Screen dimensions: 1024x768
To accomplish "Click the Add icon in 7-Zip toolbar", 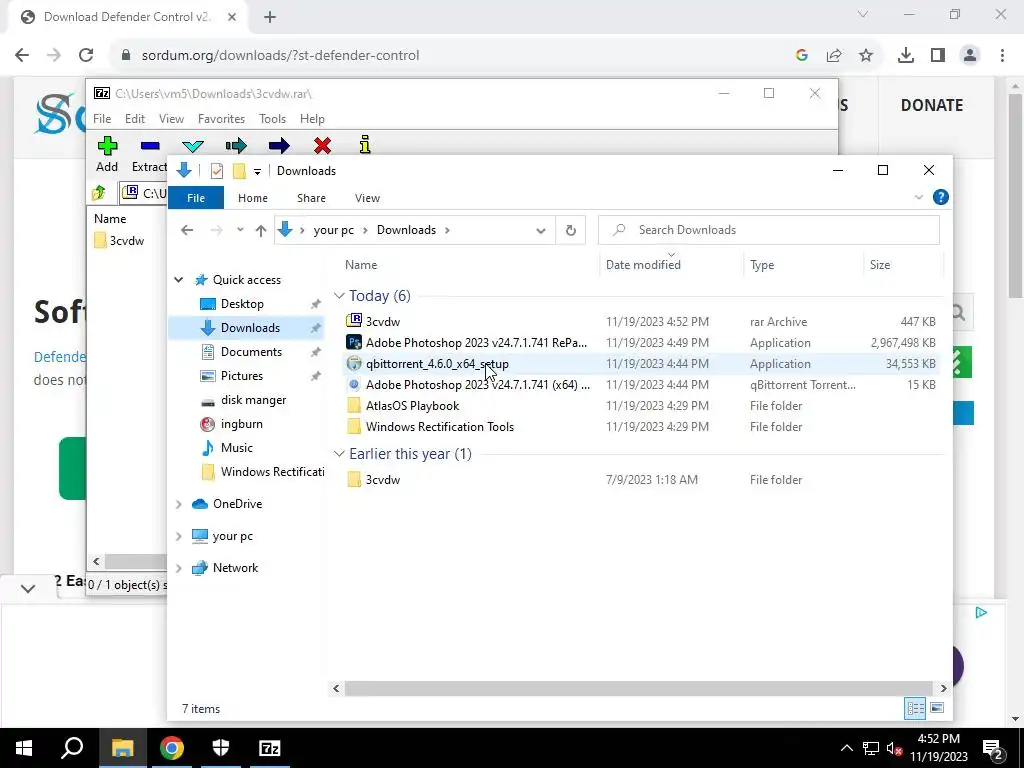I will [107, 146].
